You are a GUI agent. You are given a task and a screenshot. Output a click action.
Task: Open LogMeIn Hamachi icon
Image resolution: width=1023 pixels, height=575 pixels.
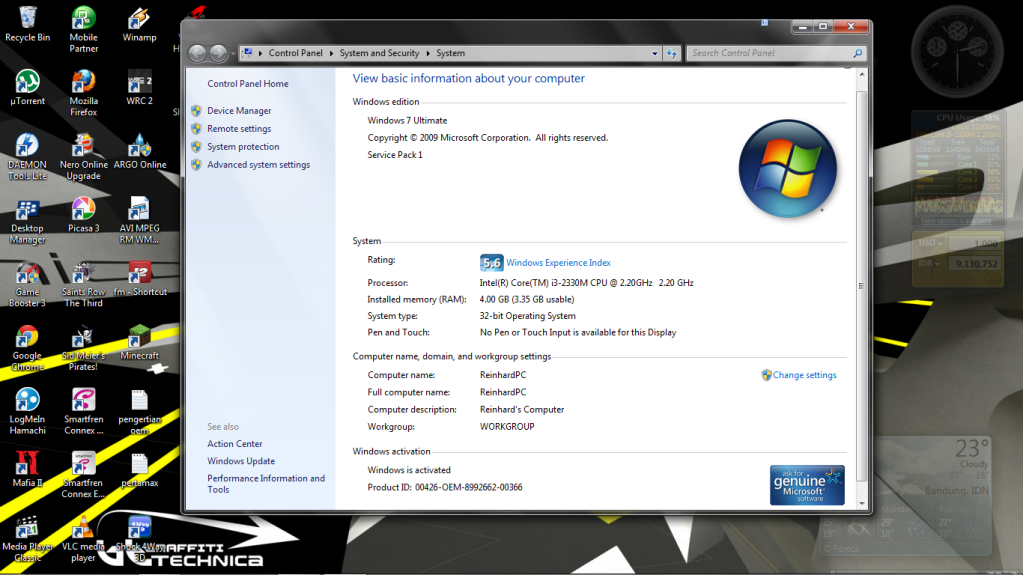tap(27, 411)
